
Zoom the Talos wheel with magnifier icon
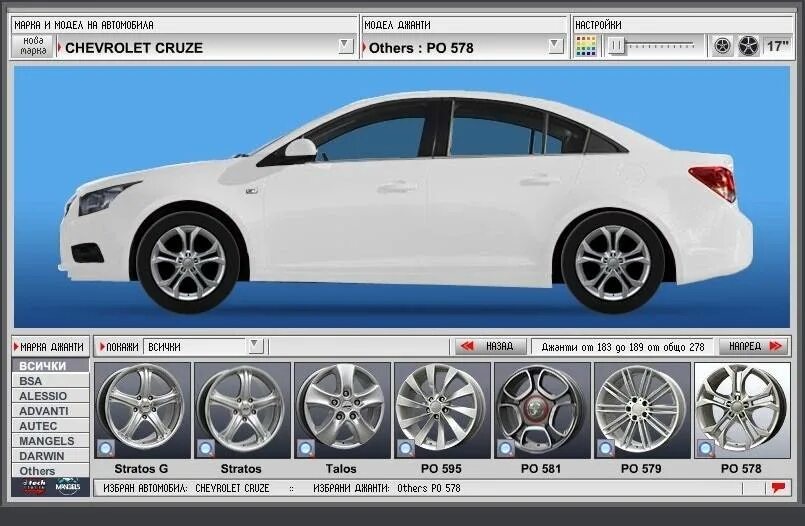pos(306,449)
